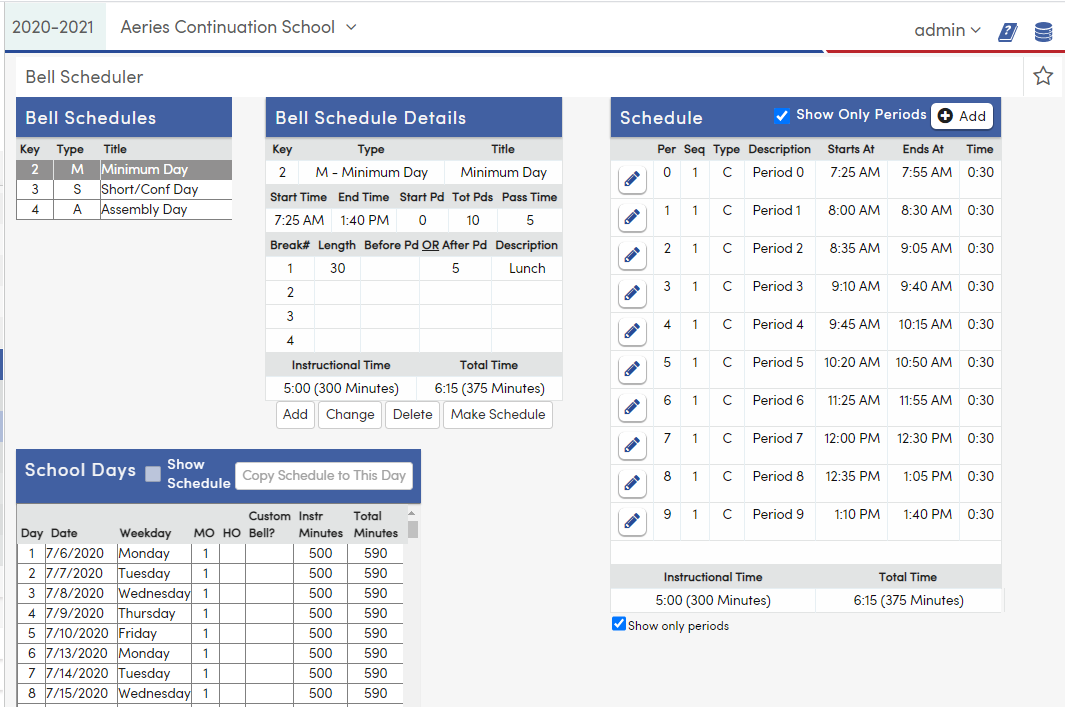The image size is (1065, 707).
Task: Edit Period 7 using the pencil icon
Action: point(631,445)
